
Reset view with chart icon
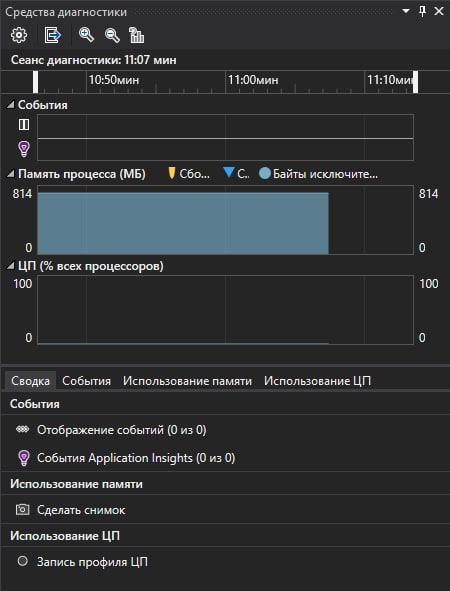[x=136, y=35]
